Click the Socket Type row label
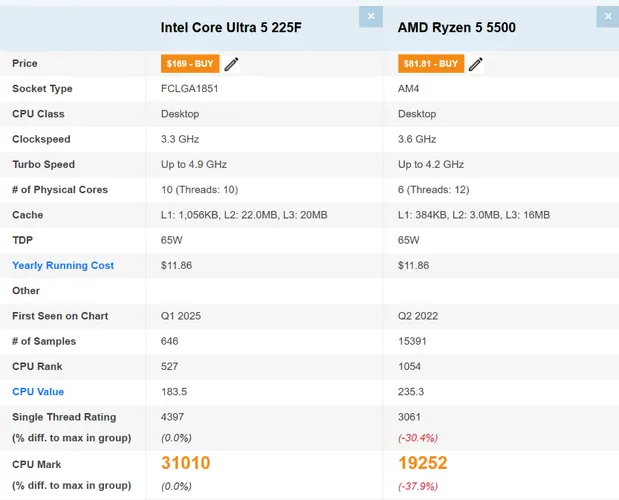 [x=42, y=88]
